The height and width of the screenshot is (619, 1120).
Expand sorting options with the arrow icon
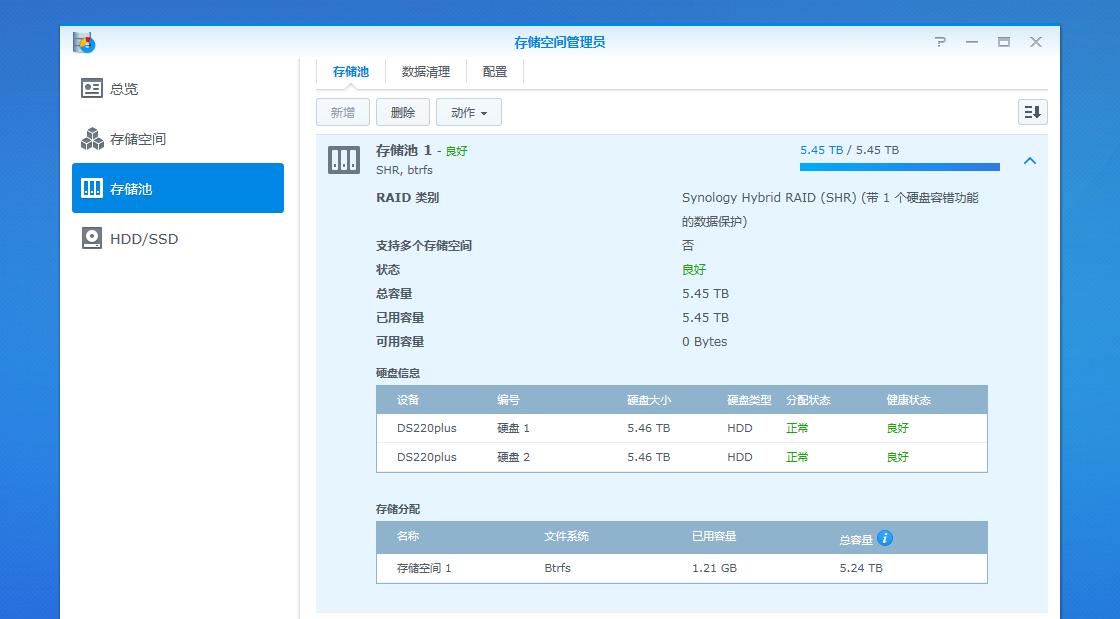click(1032, 112)
